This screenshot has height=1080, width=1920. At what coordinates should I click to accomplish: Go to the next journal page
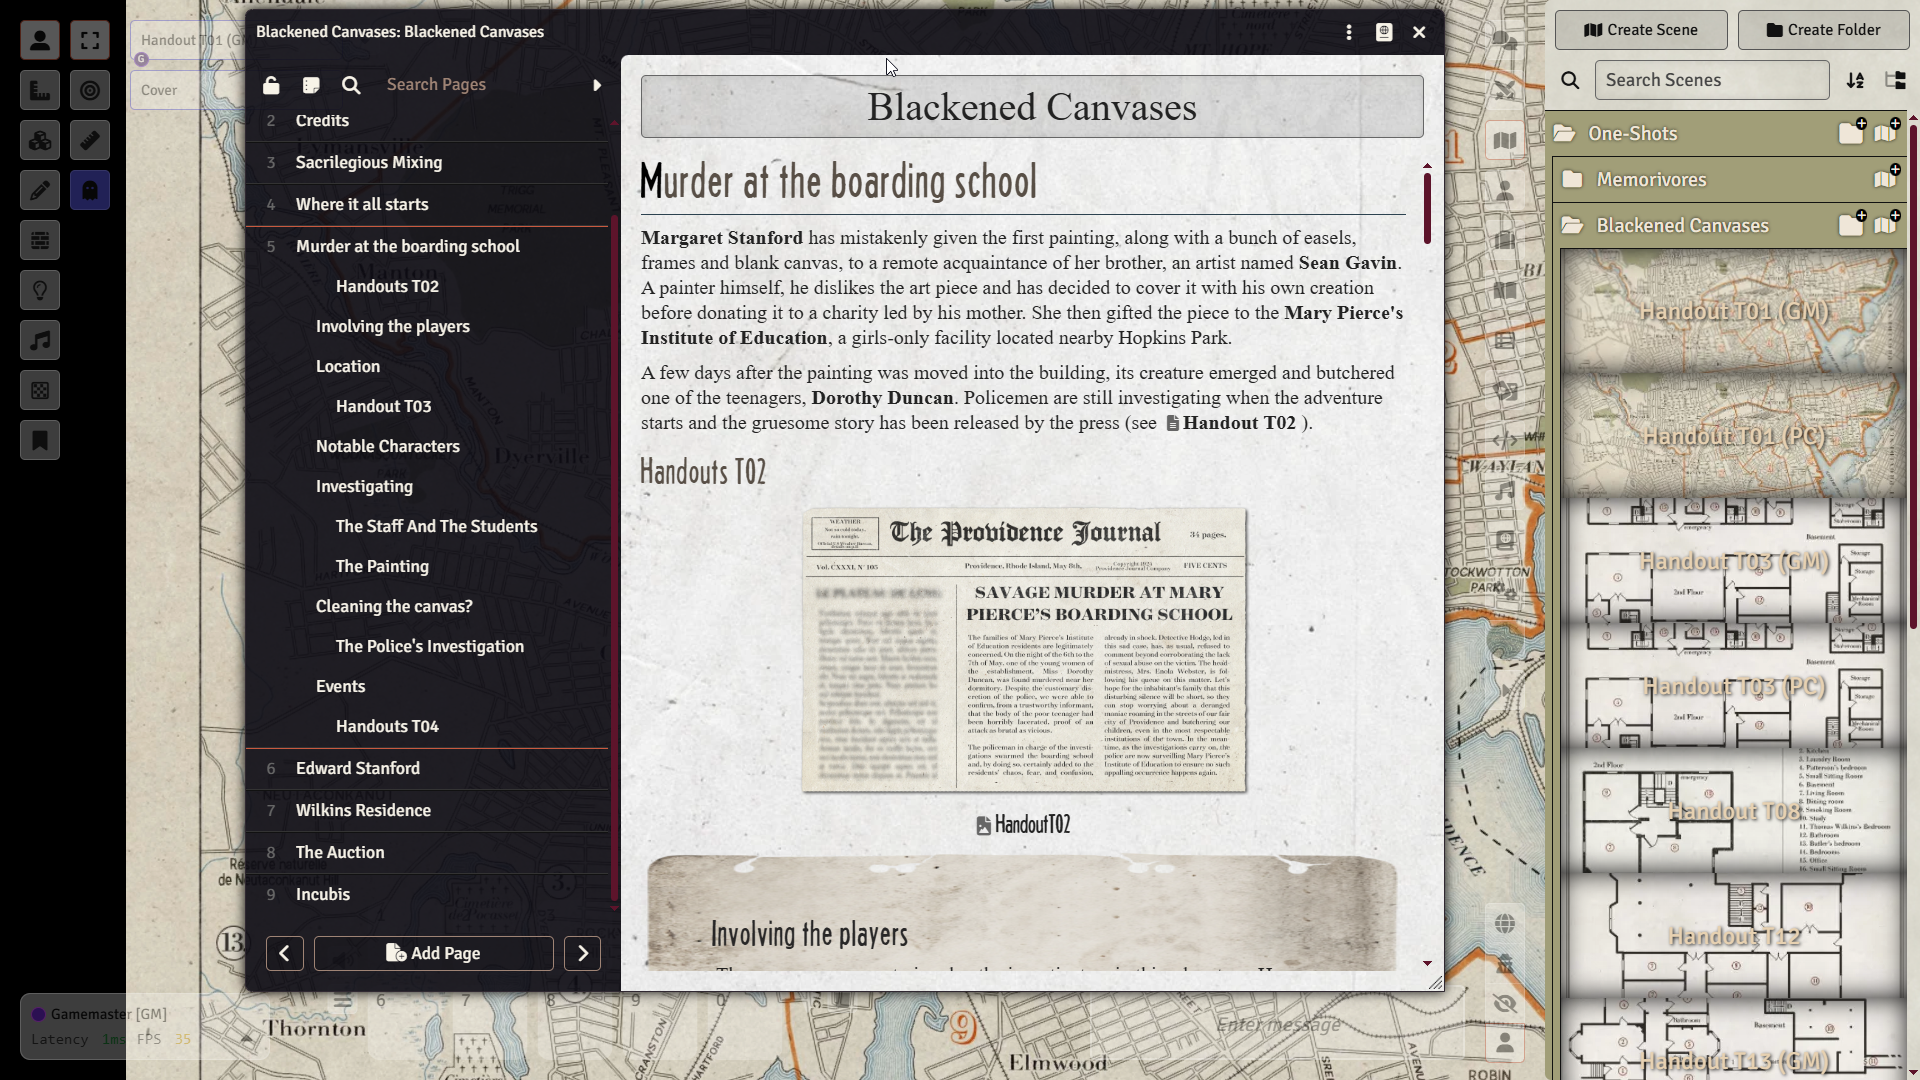pyautogui.click(x=582, y=953)
